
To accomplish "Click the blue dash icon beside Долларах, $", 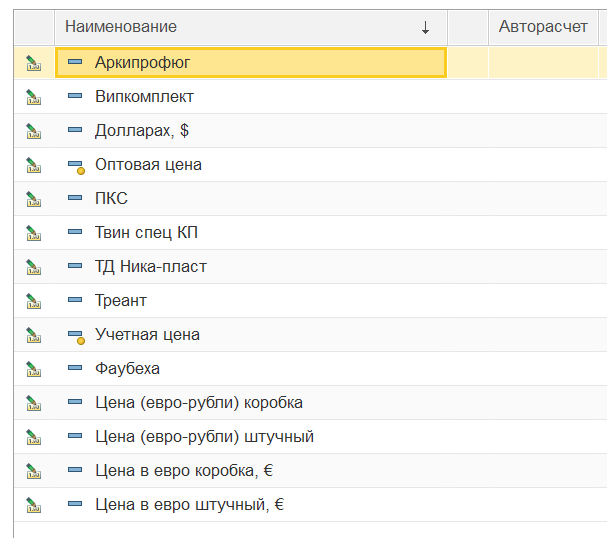I will point(75,131).
